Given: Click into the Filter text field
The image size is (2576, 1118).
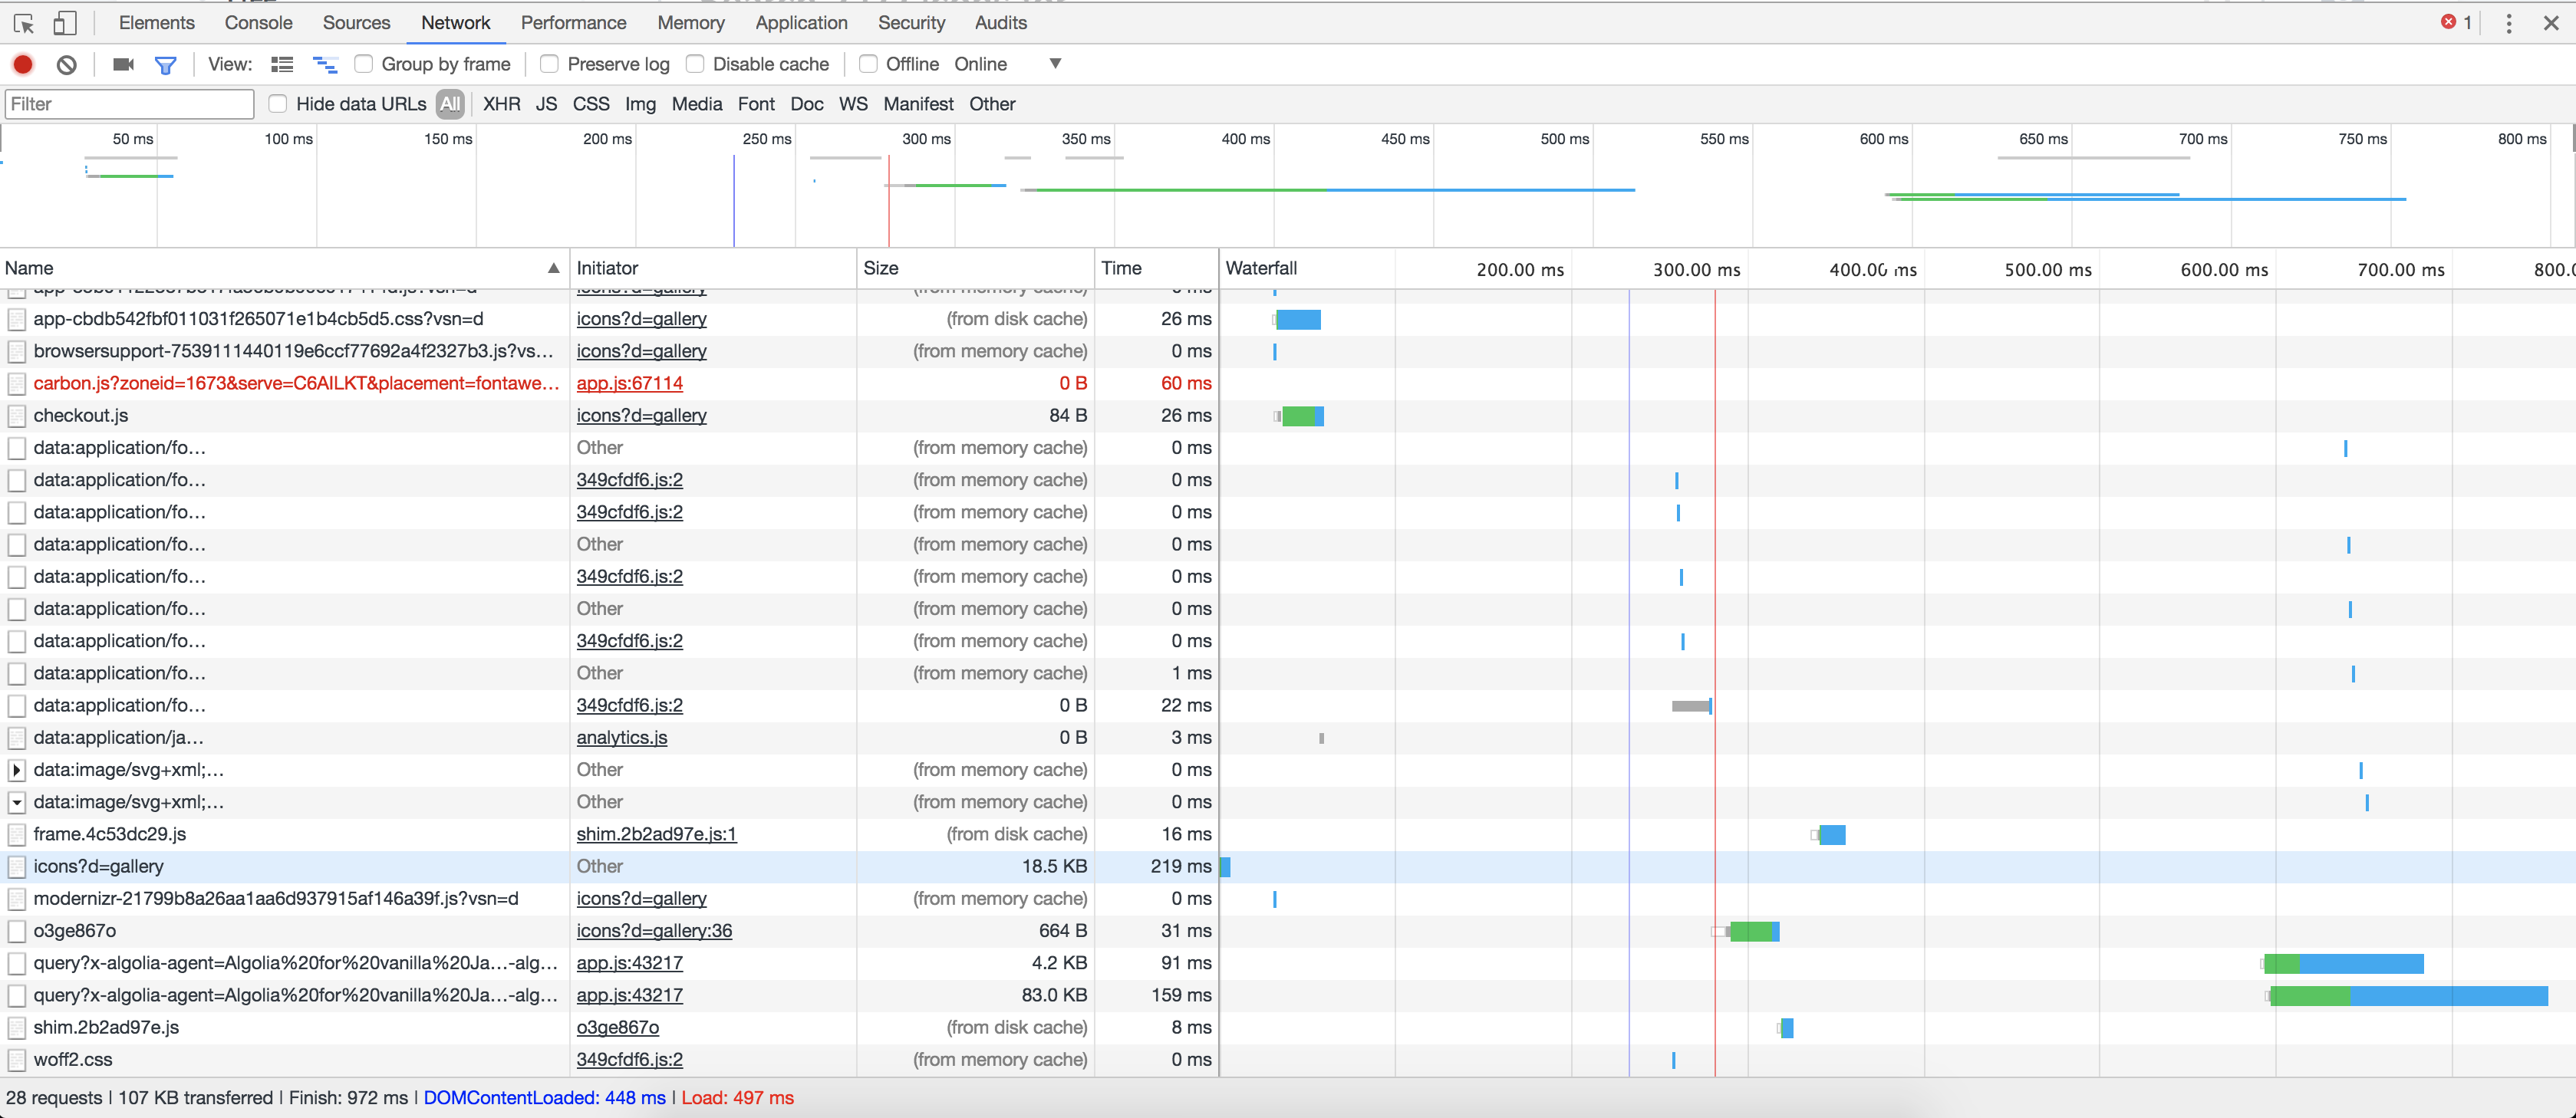Looking at the screenshot, I should point(130,104).
